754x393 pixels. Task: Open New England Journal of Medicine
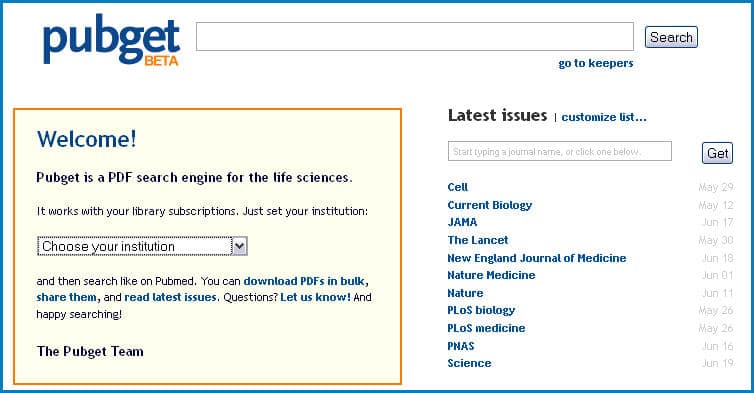[537, 258]
